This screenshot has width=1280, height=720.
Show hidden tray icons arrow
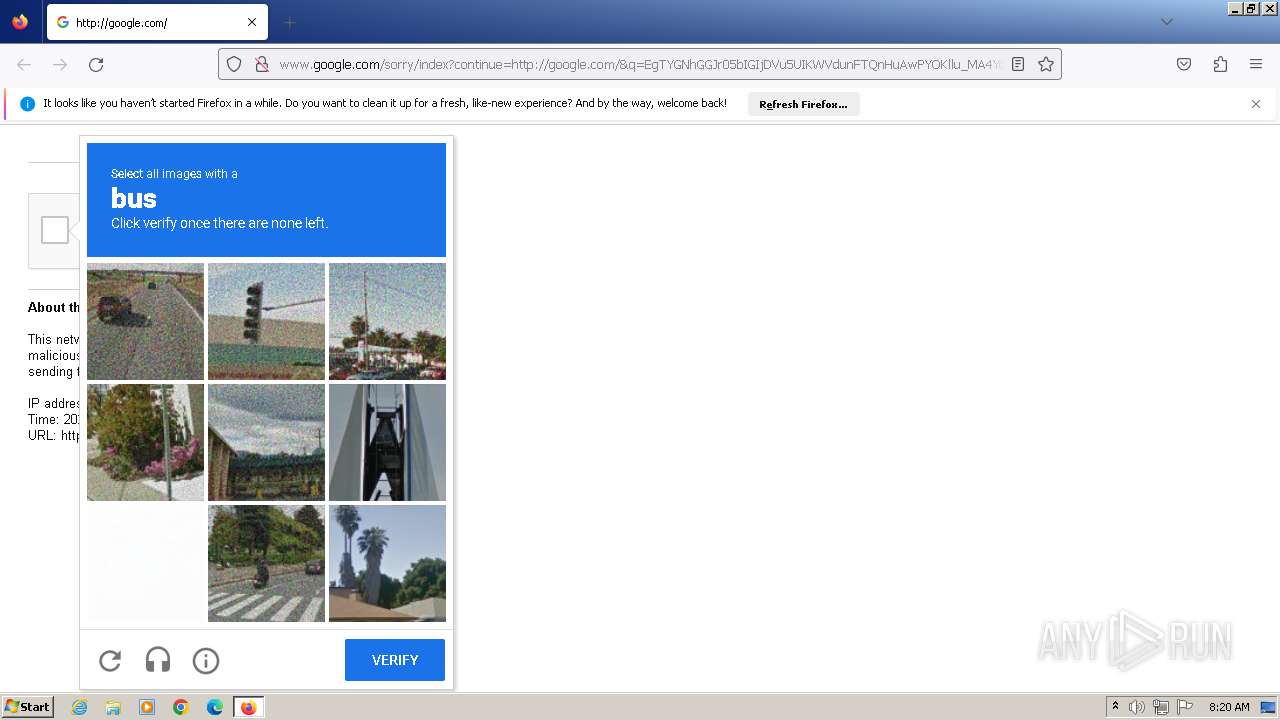tap(1115, 707)
